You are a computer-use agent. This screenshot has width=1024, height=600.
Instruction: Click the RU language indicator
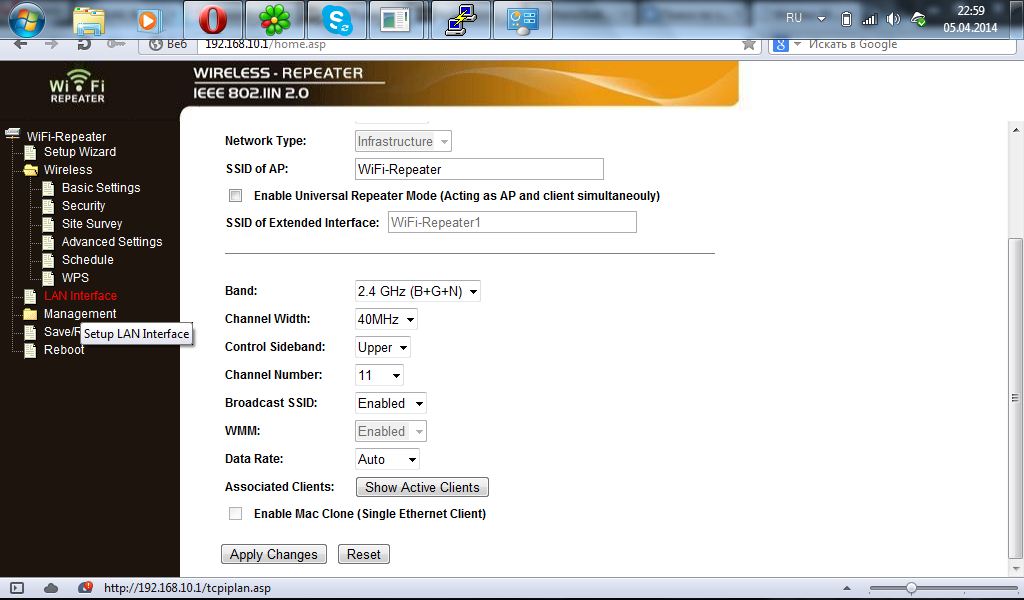click(793, 18)
